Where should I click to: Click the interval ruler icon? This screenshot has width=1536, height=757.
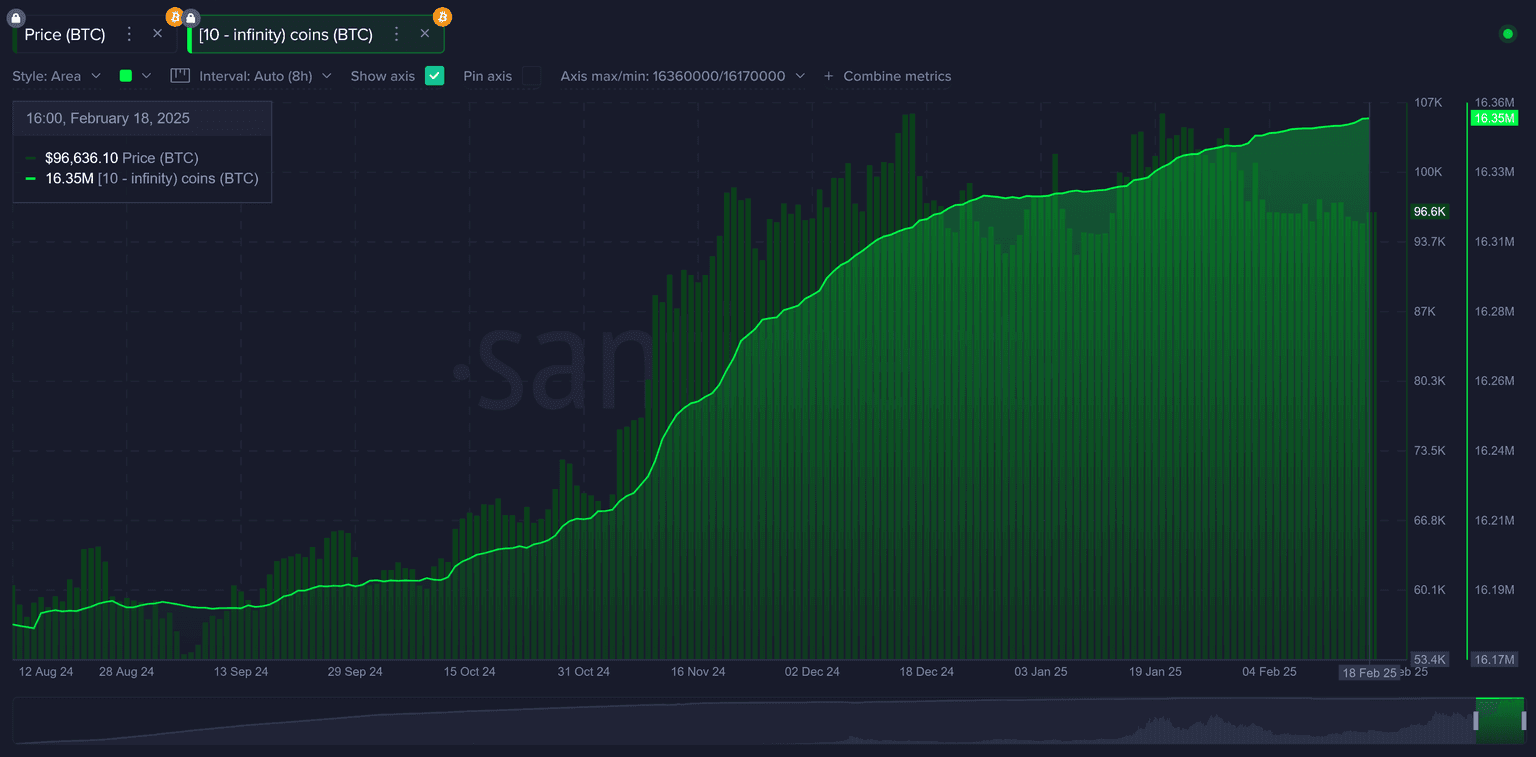[180, 76]
